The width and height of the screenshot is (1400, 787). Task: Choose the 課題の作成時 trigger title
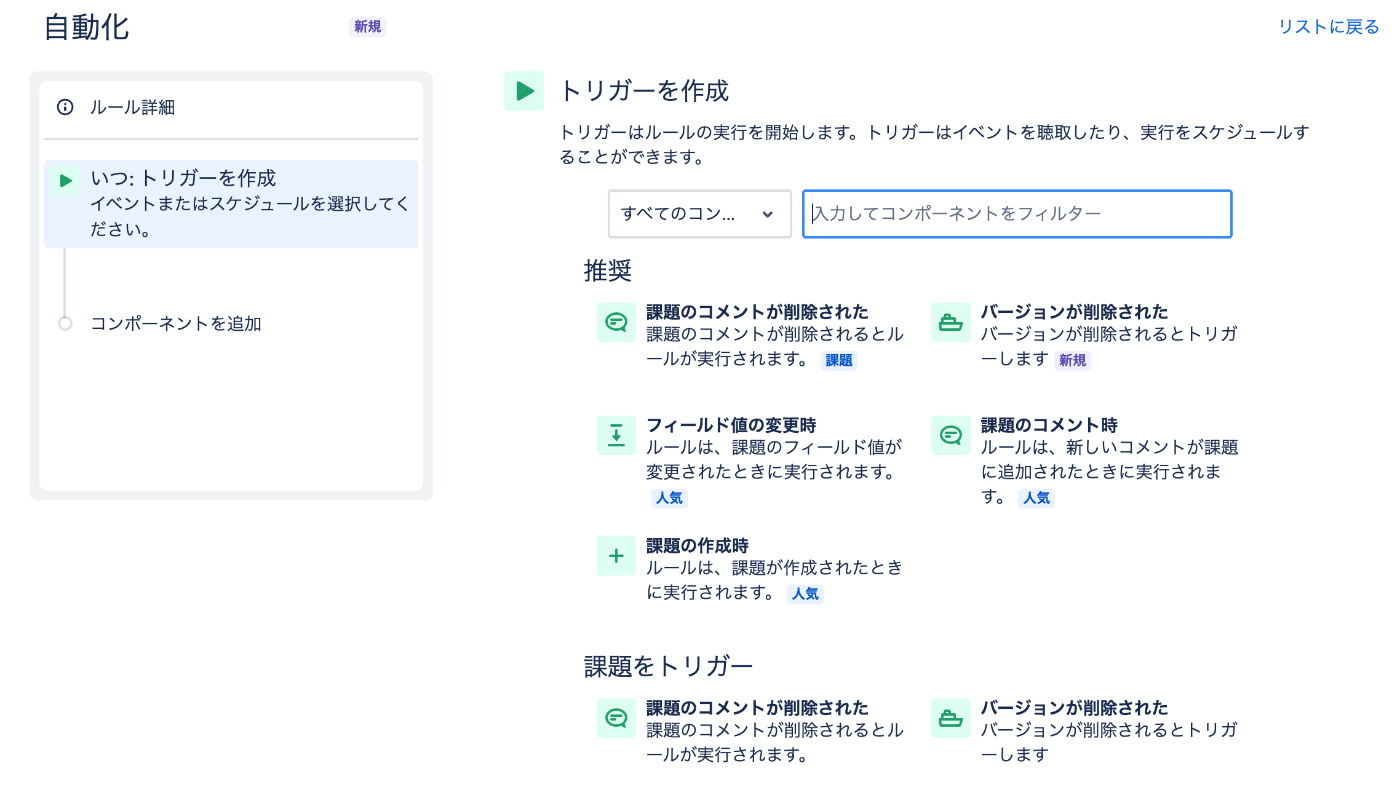pos(697,546)
